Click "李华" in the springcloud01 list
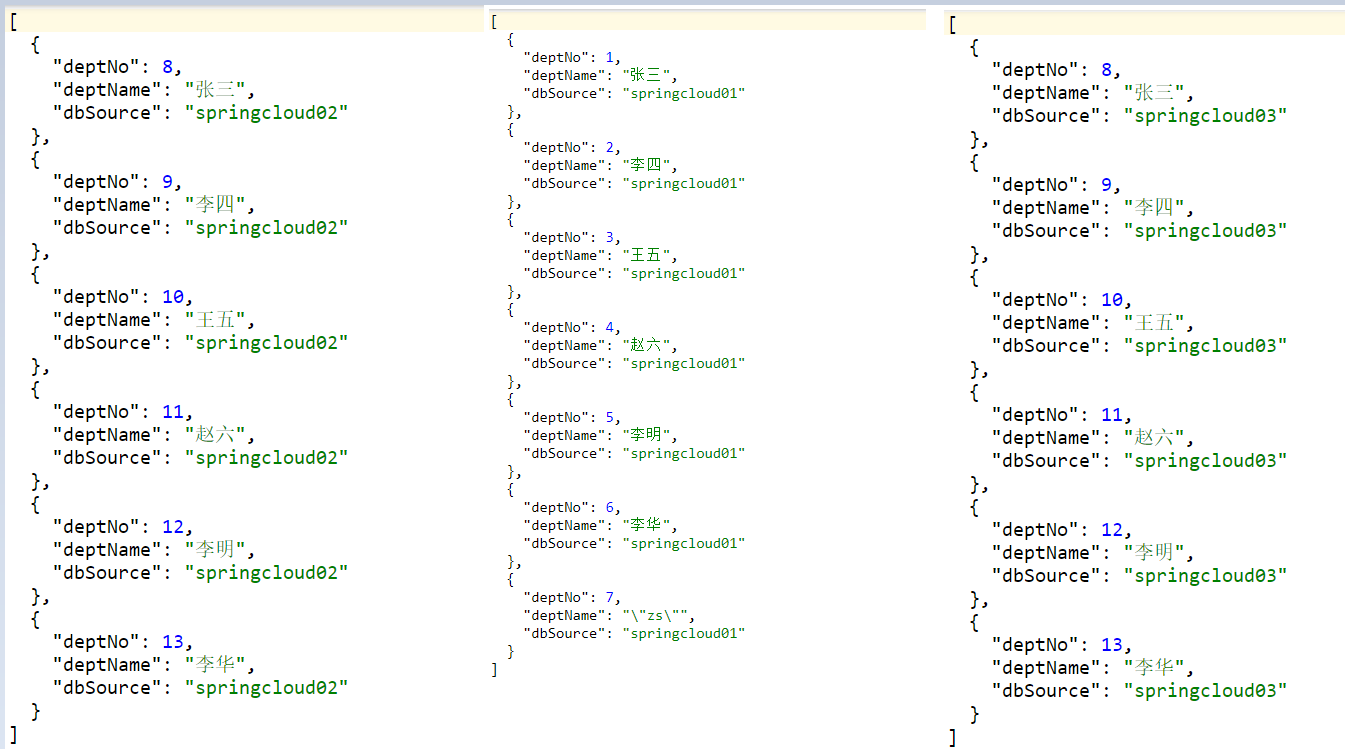 [645, 525]
